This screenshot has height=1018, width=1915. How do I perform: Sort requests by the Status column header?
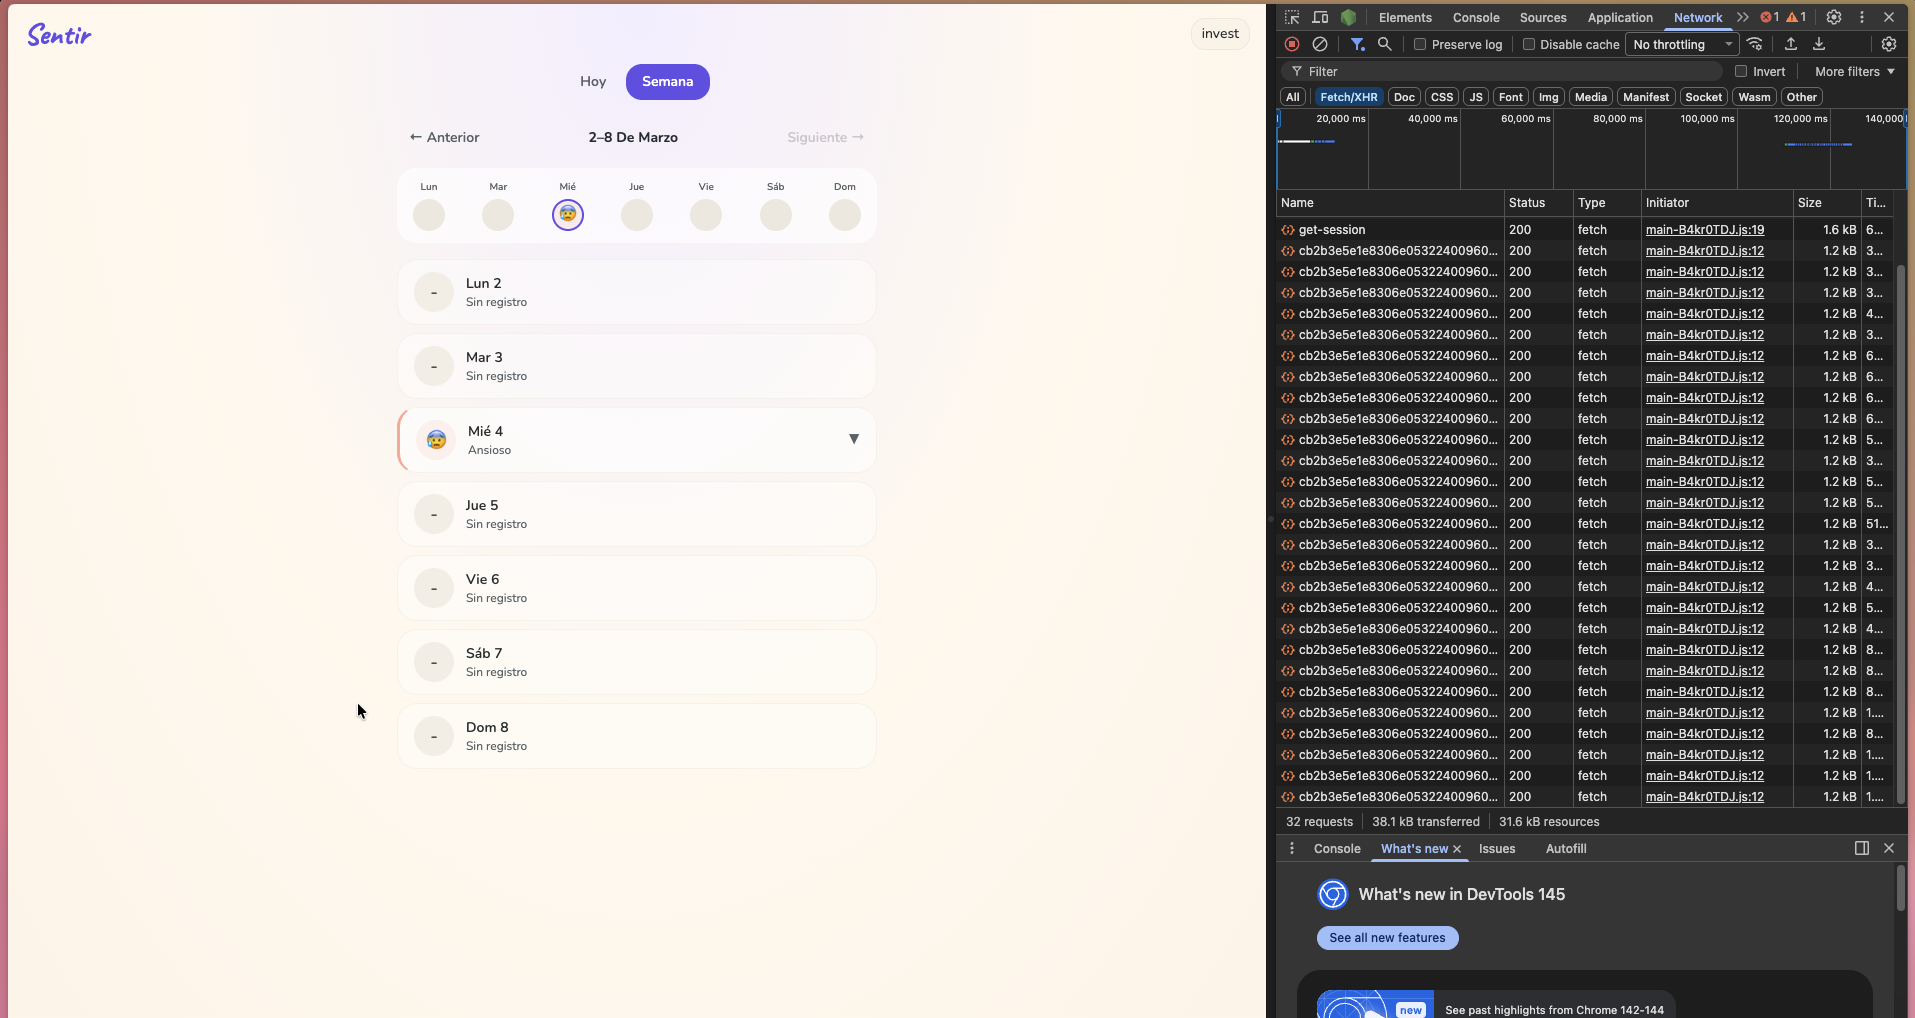click(x=1539, y=203)
